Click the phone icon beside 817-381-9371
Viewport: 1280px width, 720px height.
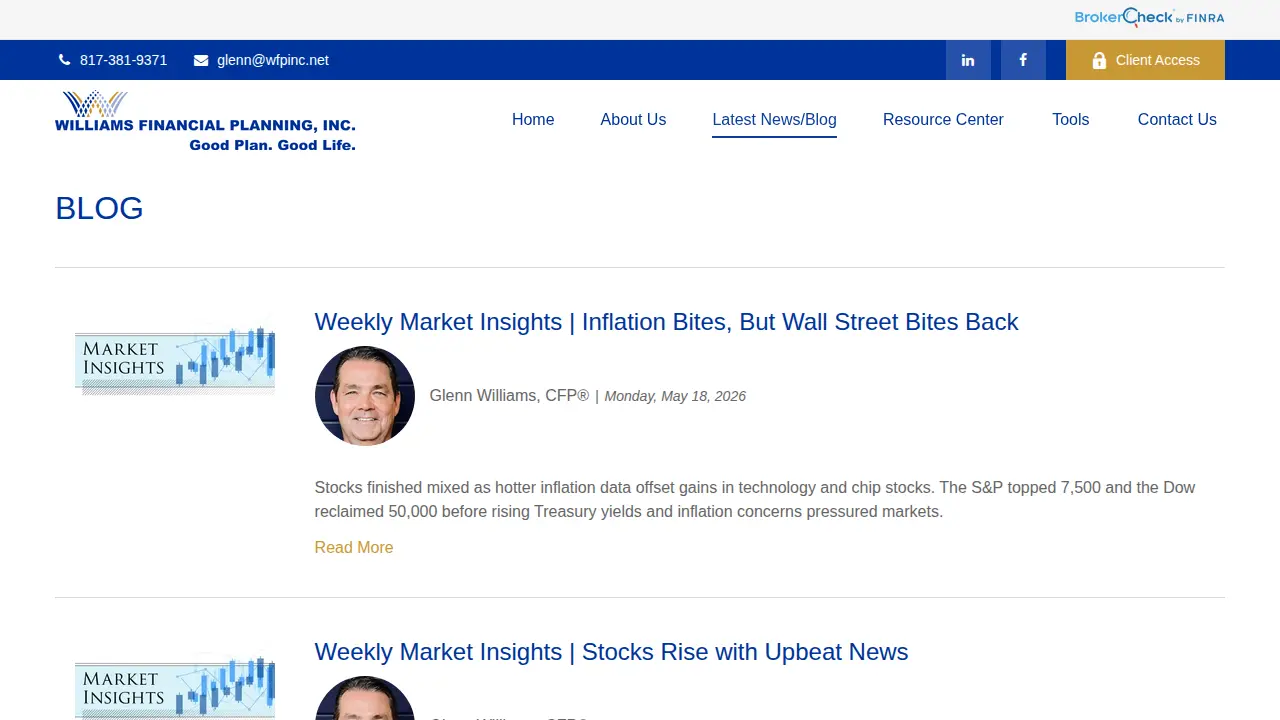[x=65, y=60]
